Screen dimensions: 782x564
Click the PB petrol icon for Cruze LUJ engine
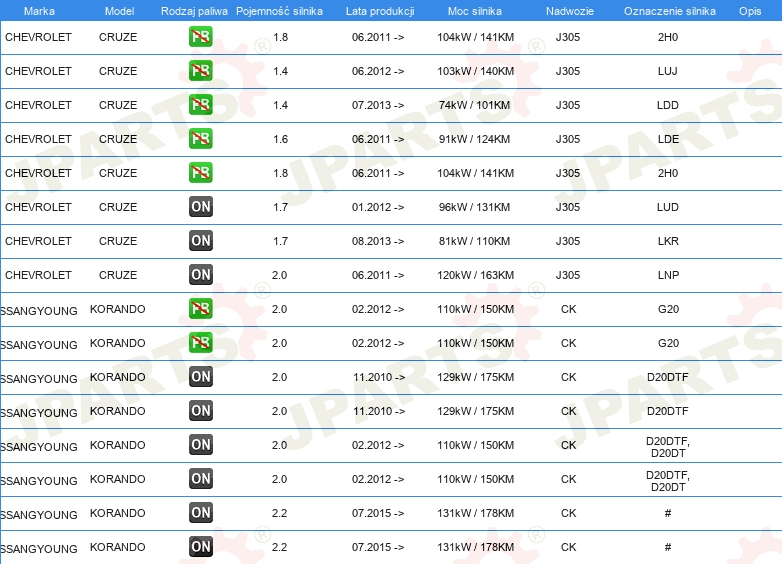(x=200, y=71)
